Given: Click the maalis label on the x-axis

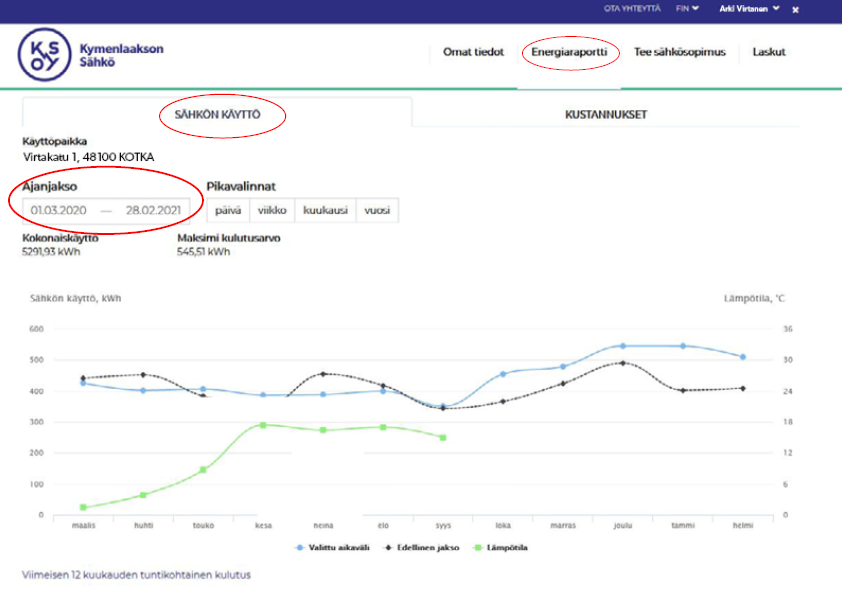Looking at the screenshot, I should pos(83,526).
